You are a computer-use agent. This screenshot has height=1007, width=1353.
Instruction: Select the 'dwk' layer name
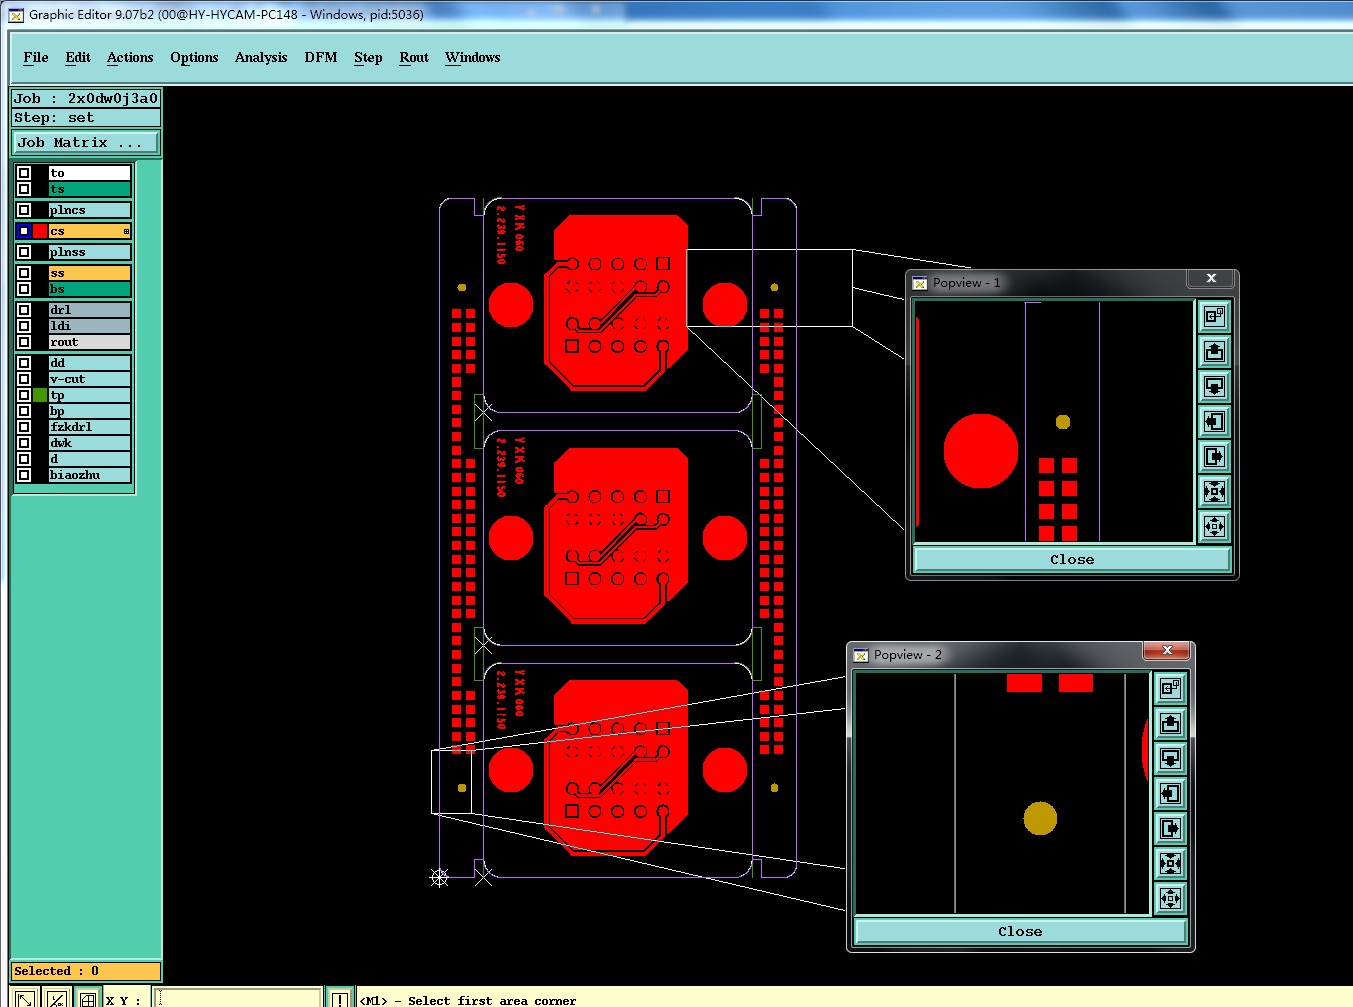pyautogui.click(x=89, y=443)
